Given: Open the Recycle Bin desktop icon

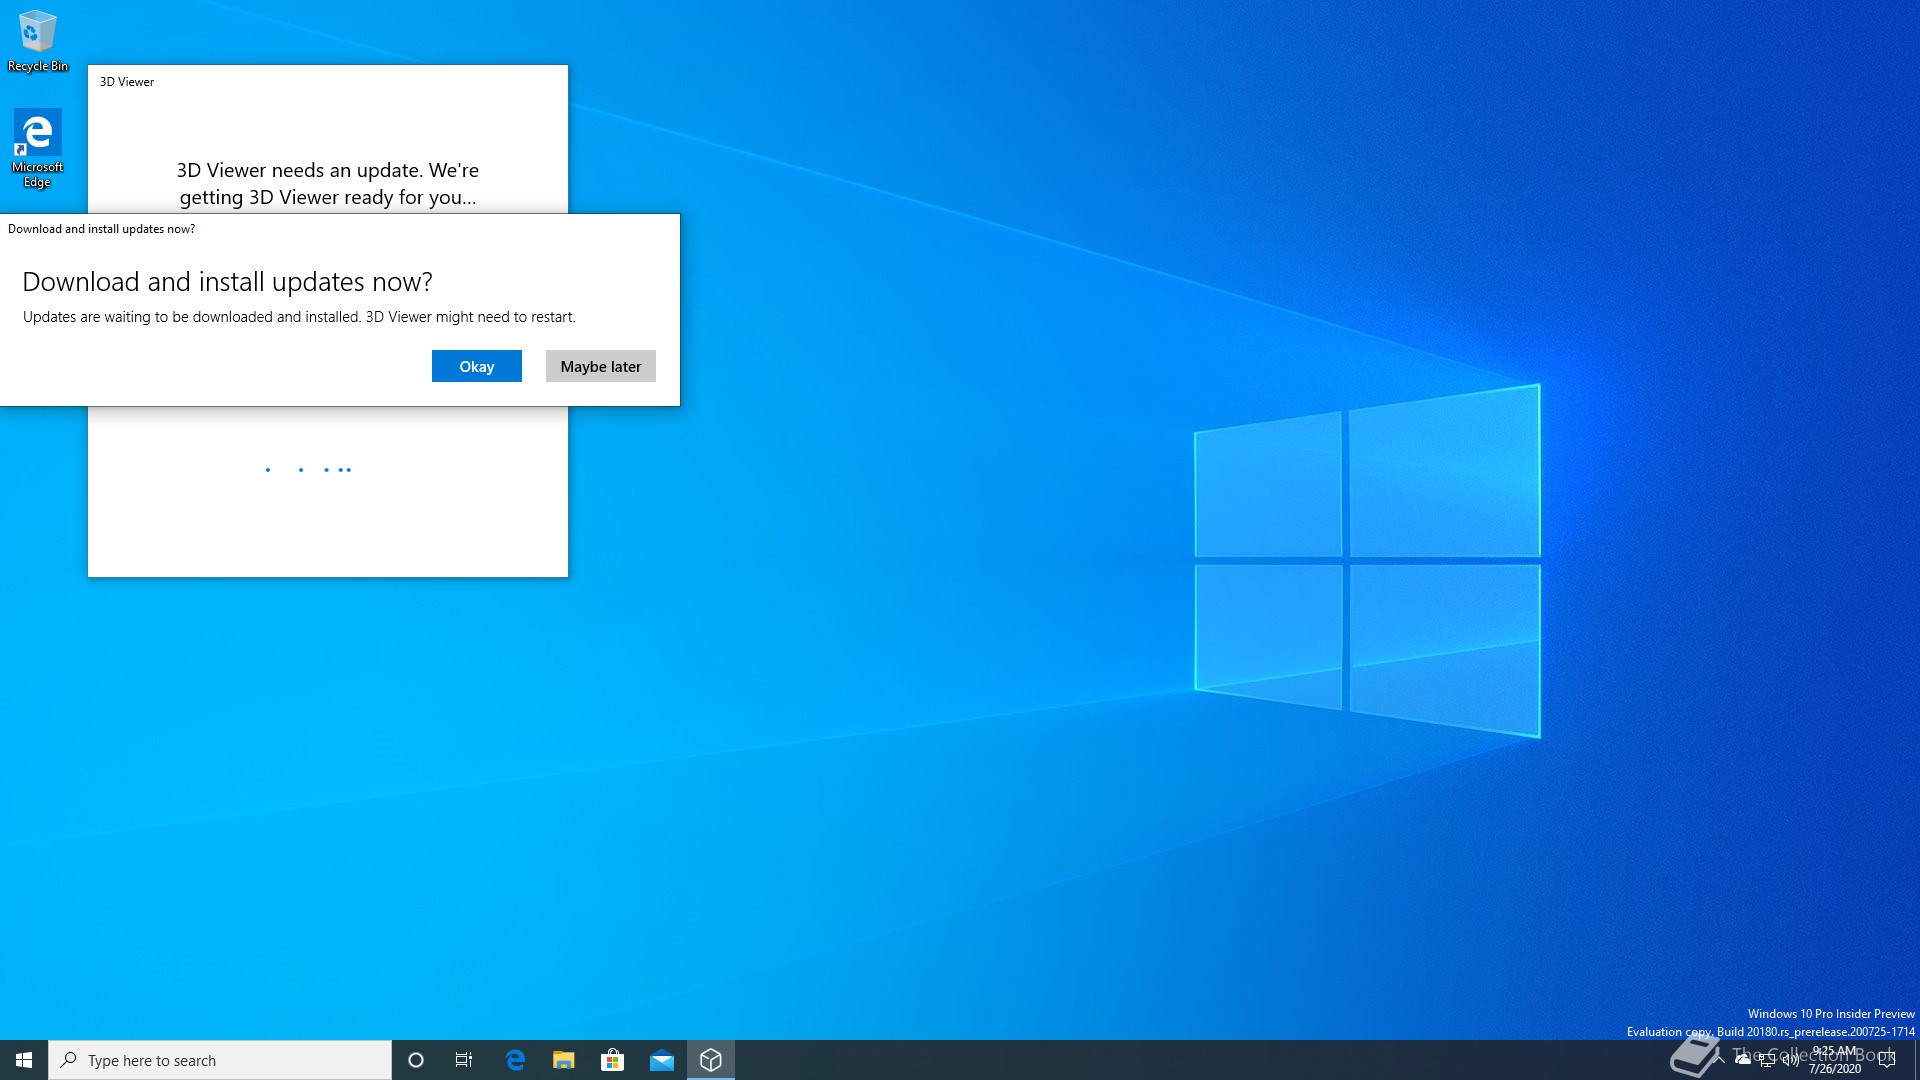Looking at the screenshot, I should (38, 41).
